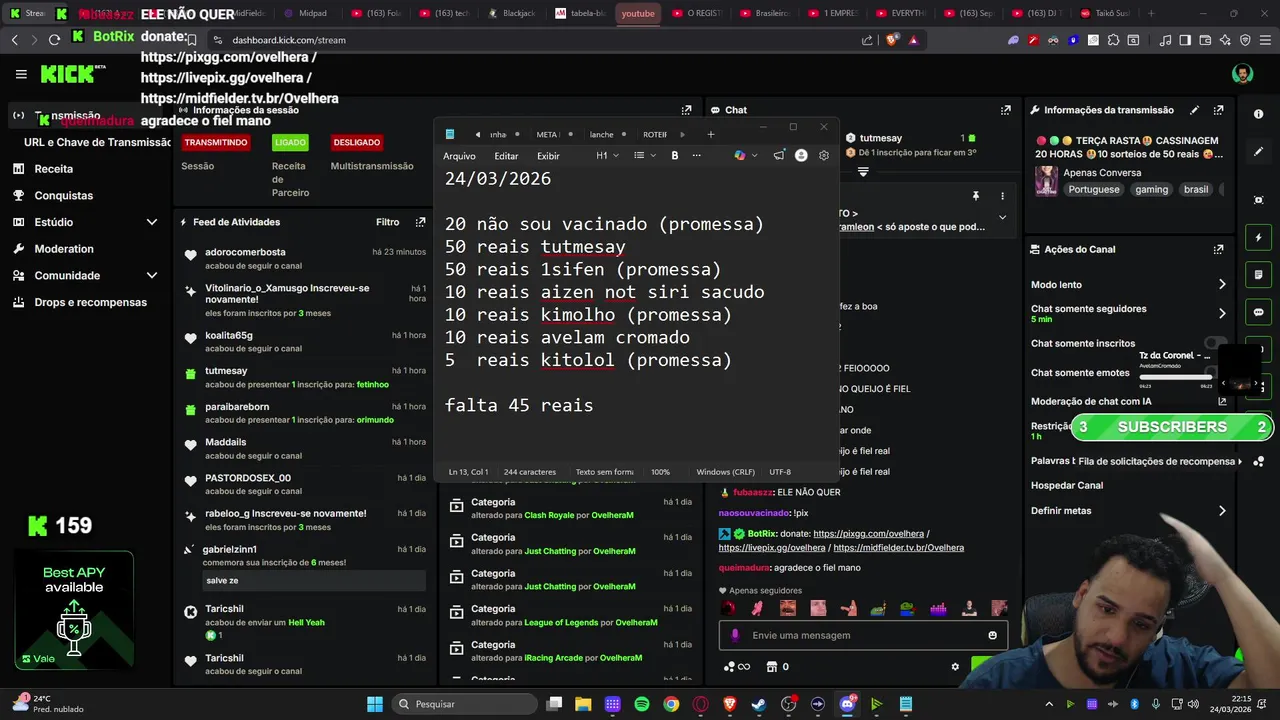Open the Arquivo menu in Notepad
The image size is (1280, 720).
[x=459, y=156]
